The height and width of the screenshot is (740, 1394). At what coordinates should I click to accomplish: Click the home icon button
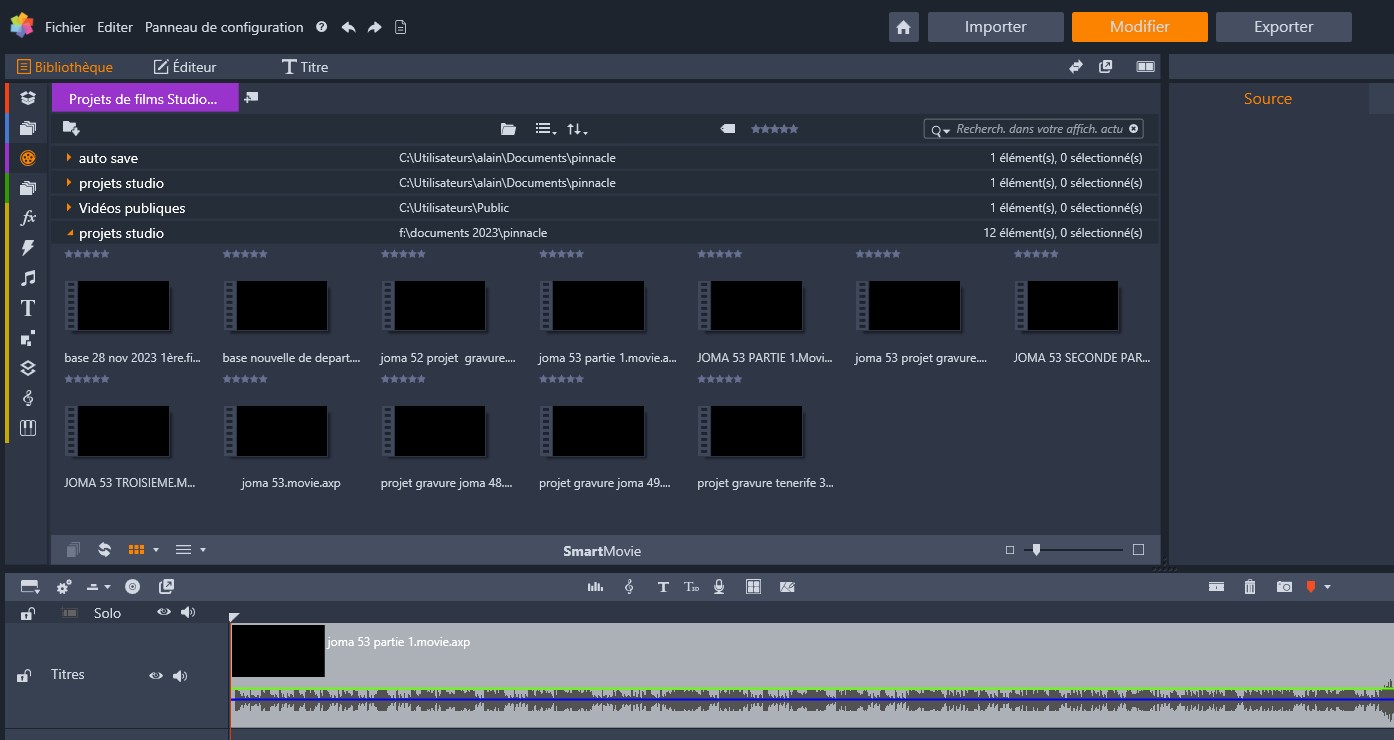(x=904, y=27)
